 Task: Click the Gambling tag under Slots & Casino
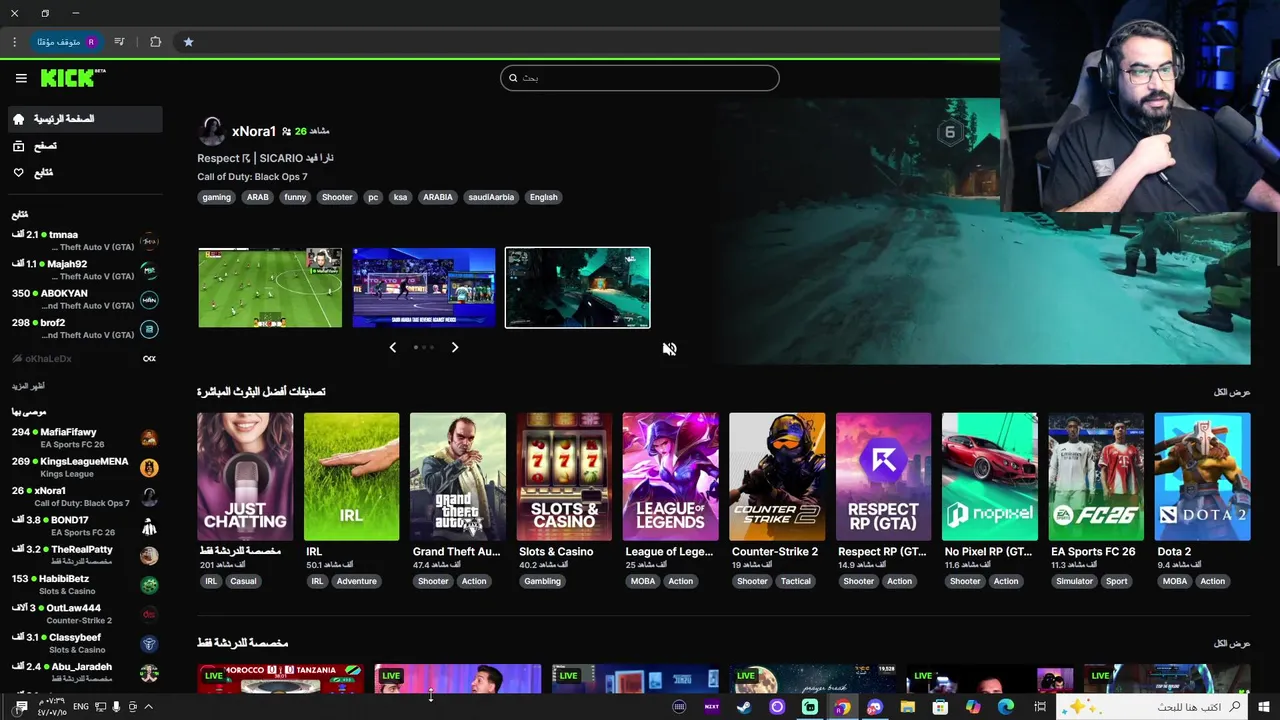[x=543, y=581]
